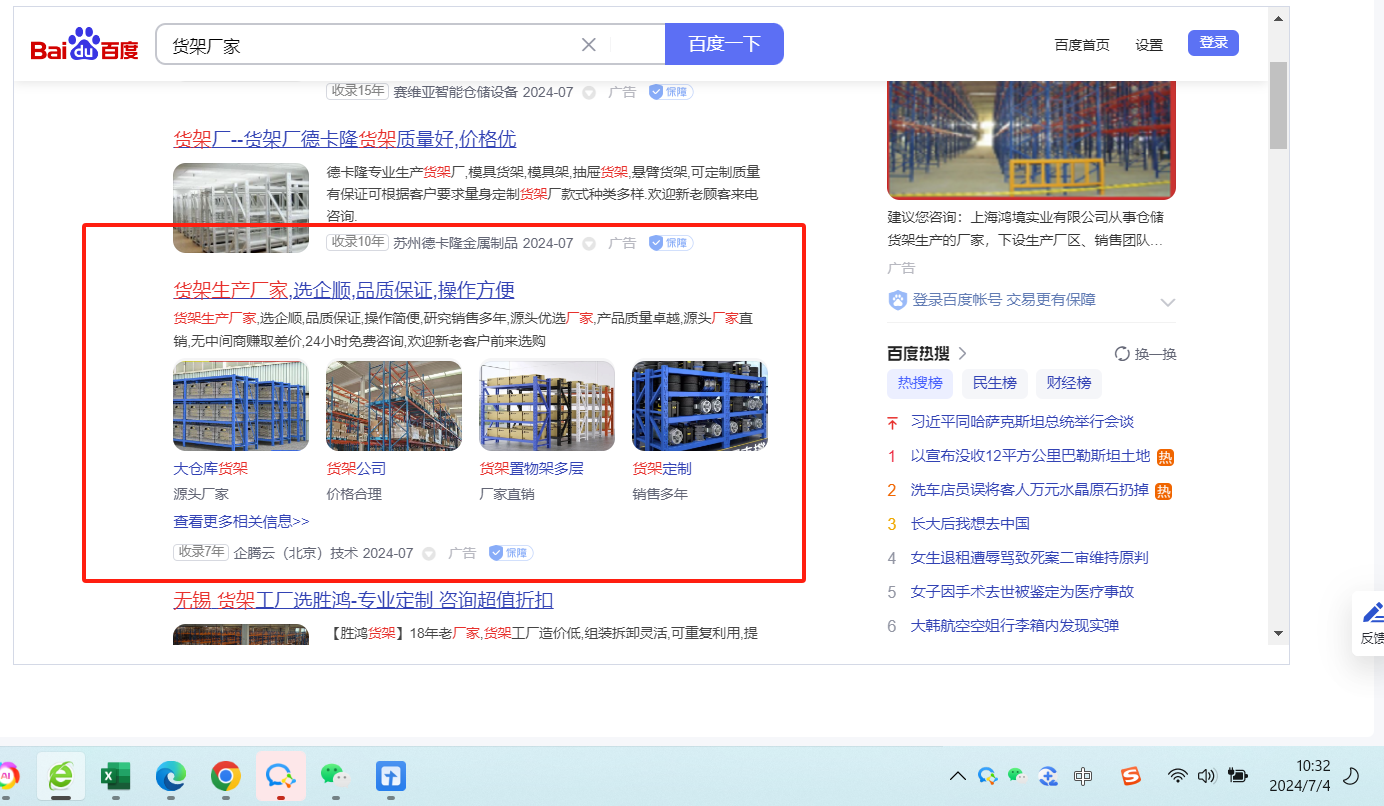Open Google Chrome from the taskbar
The image size is (1384, 806).
pyautogui.click(x=225, y=776)
